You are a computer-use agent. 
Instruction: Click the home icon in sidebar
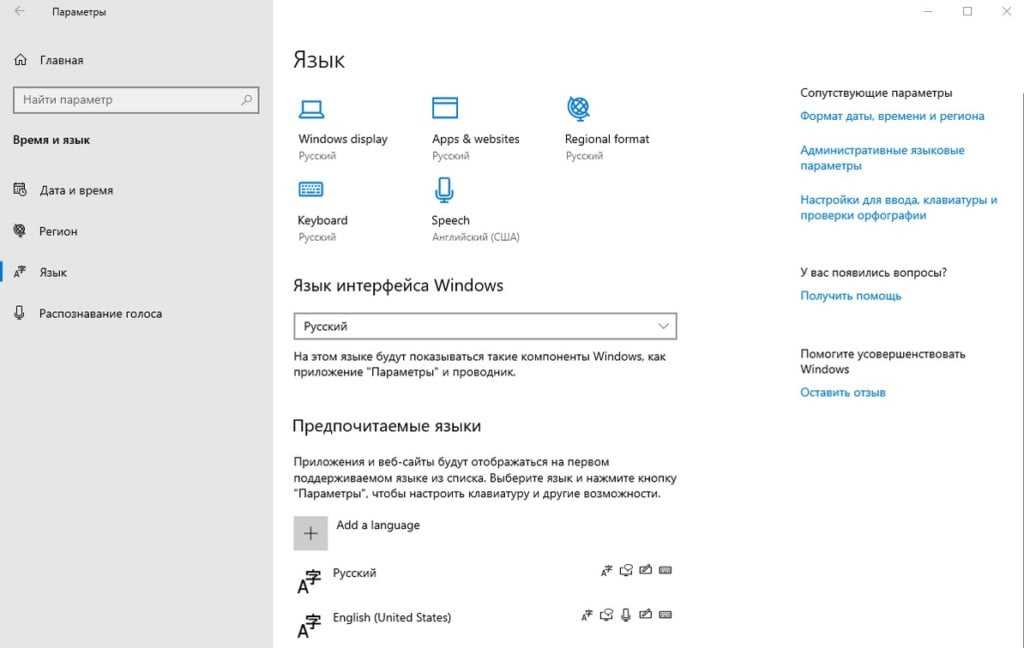pyautogui.click(x=20, y=60)
